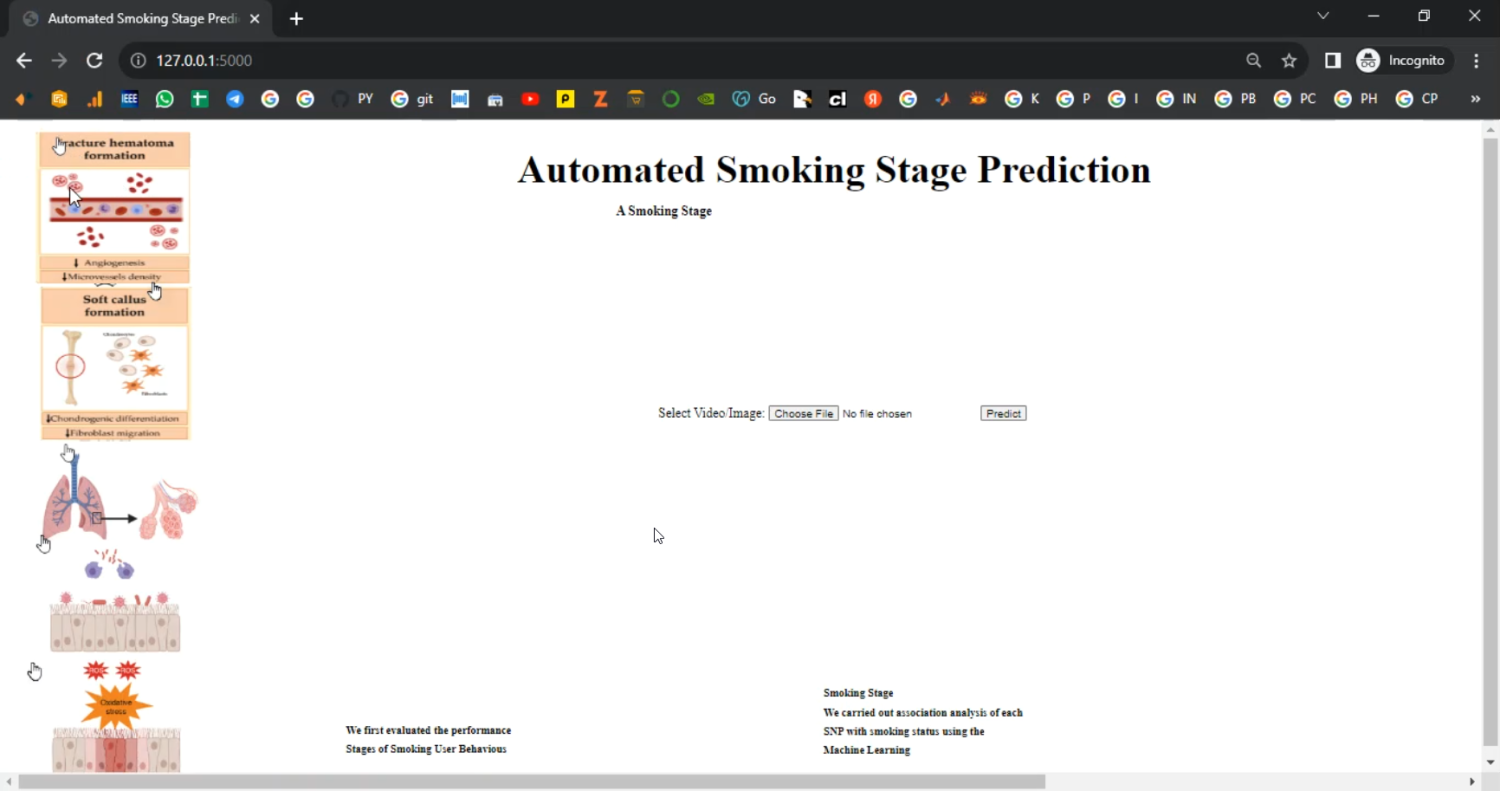
Task: Open the Google 'PH' bookmark
Action: 1356,99
